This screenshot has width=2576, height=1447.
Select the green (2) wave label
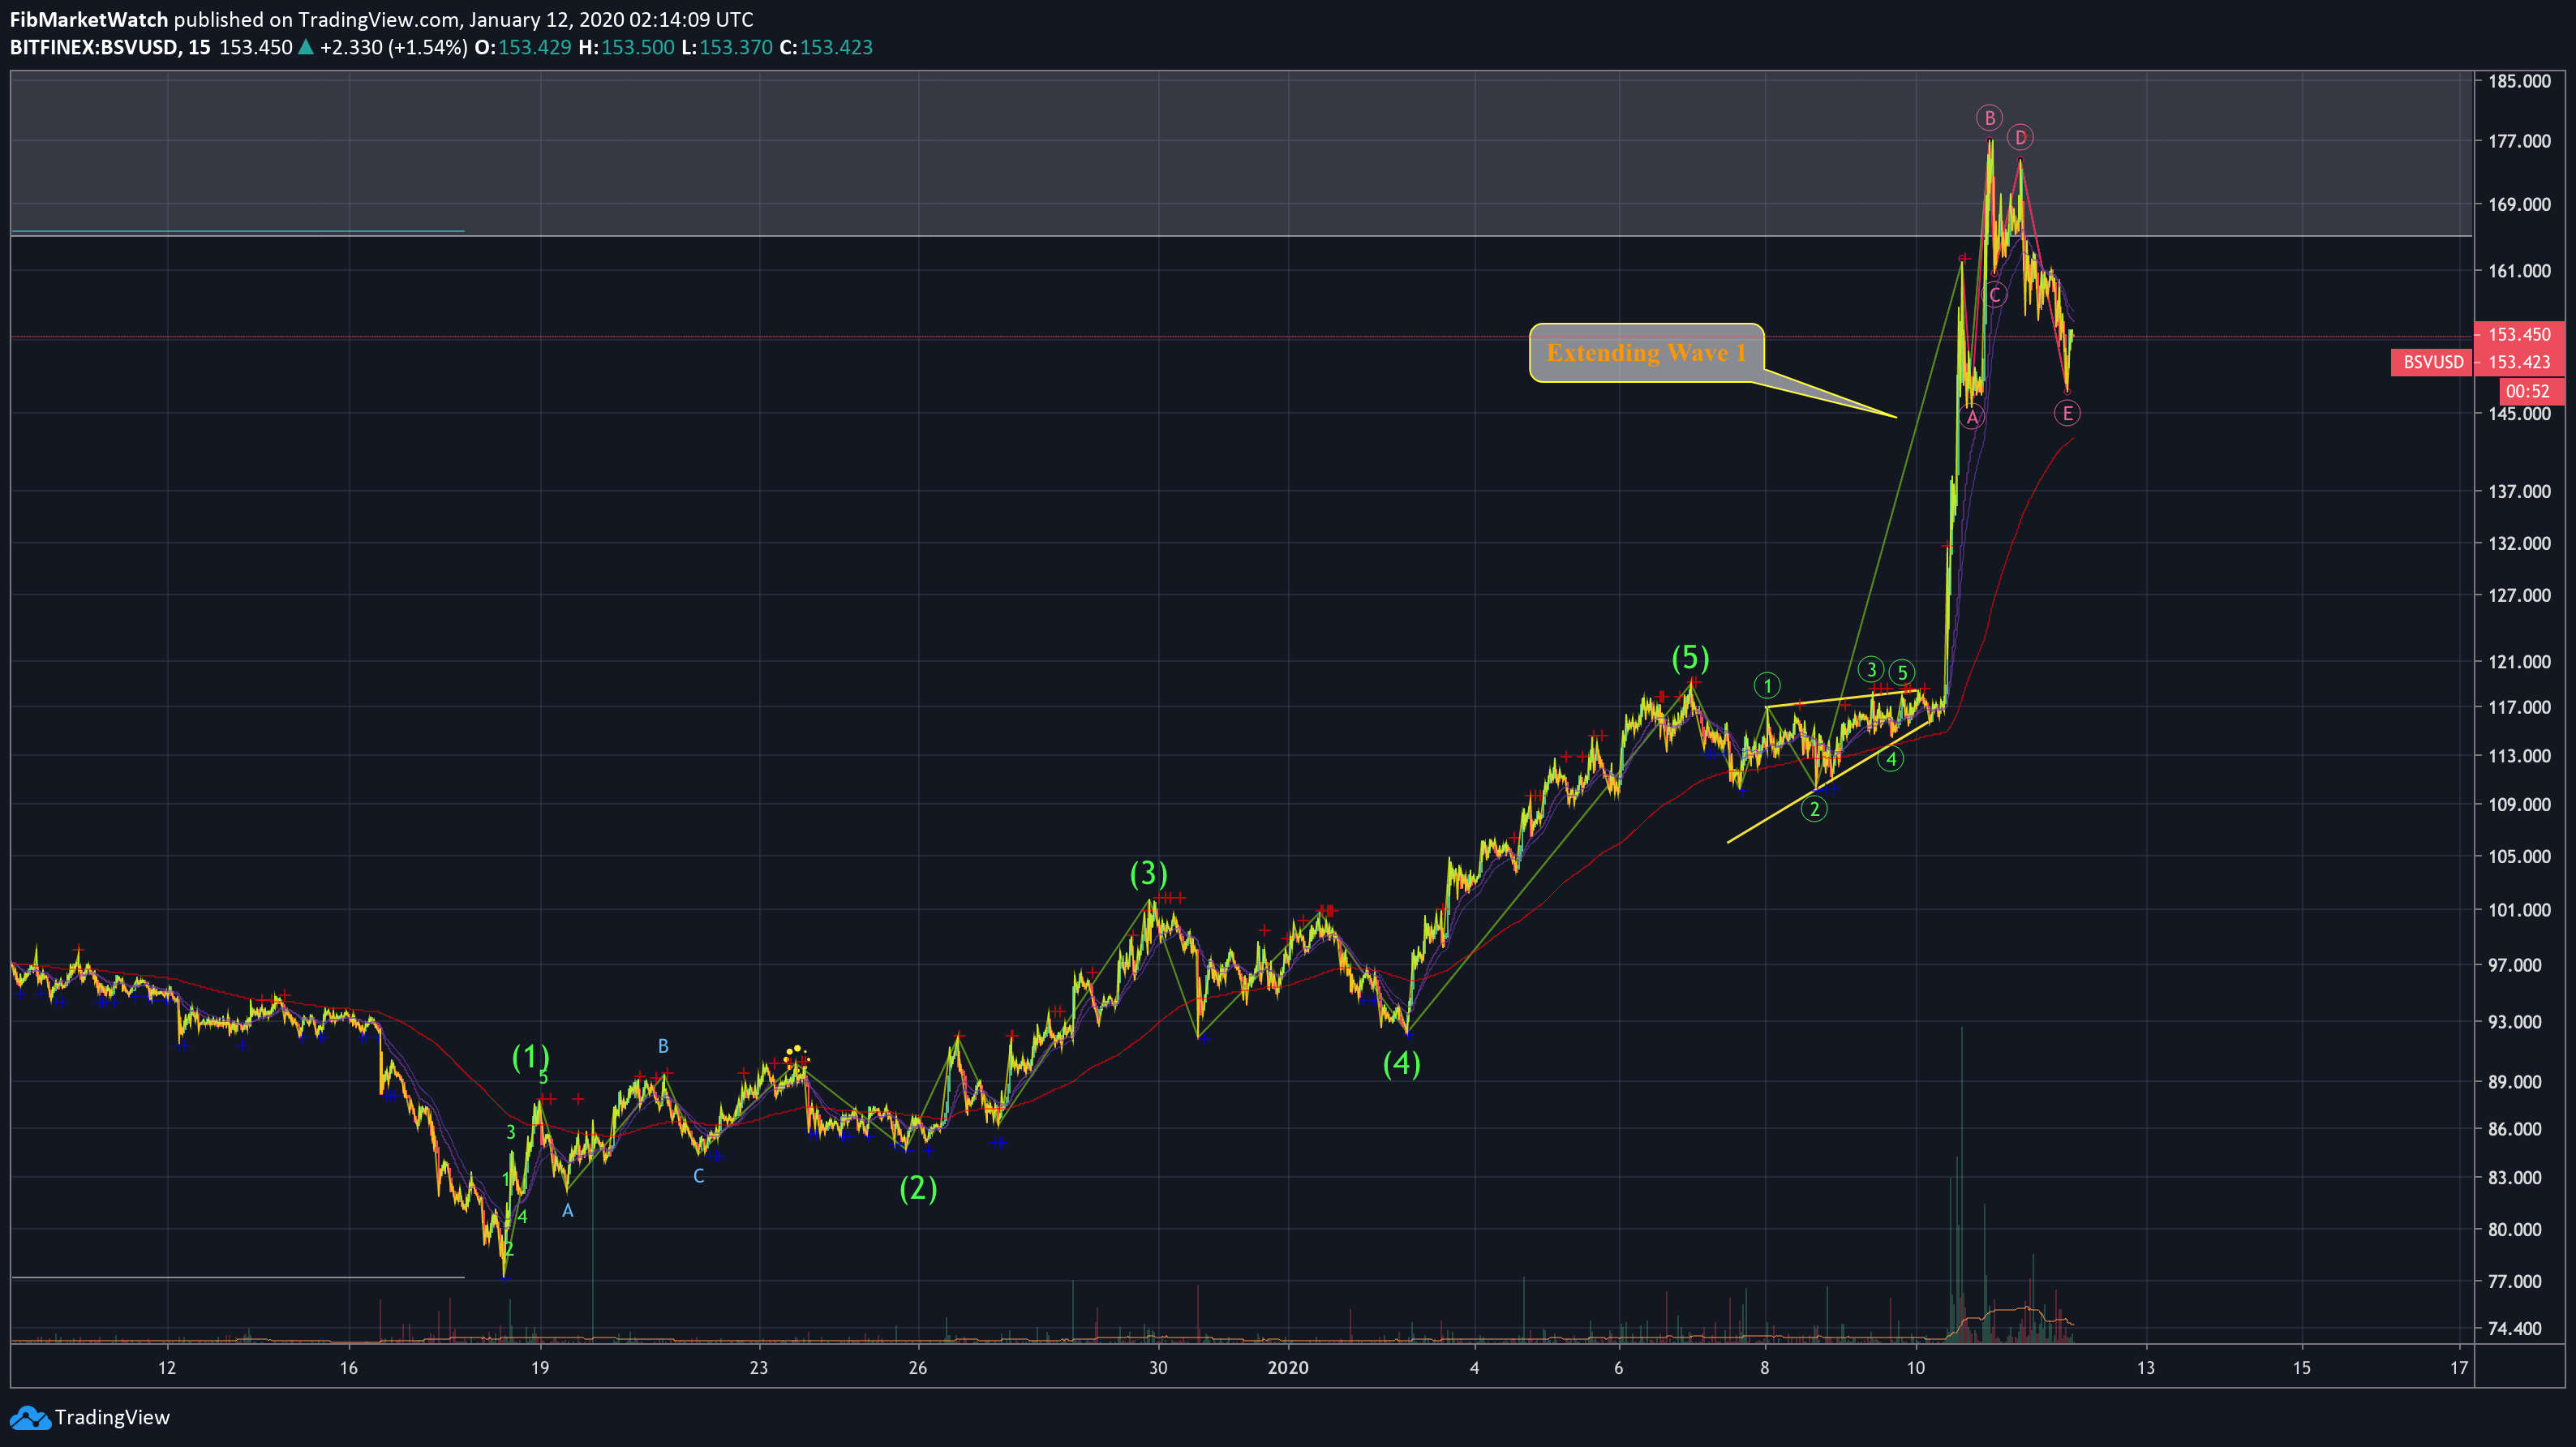(x=918, y=1188)
